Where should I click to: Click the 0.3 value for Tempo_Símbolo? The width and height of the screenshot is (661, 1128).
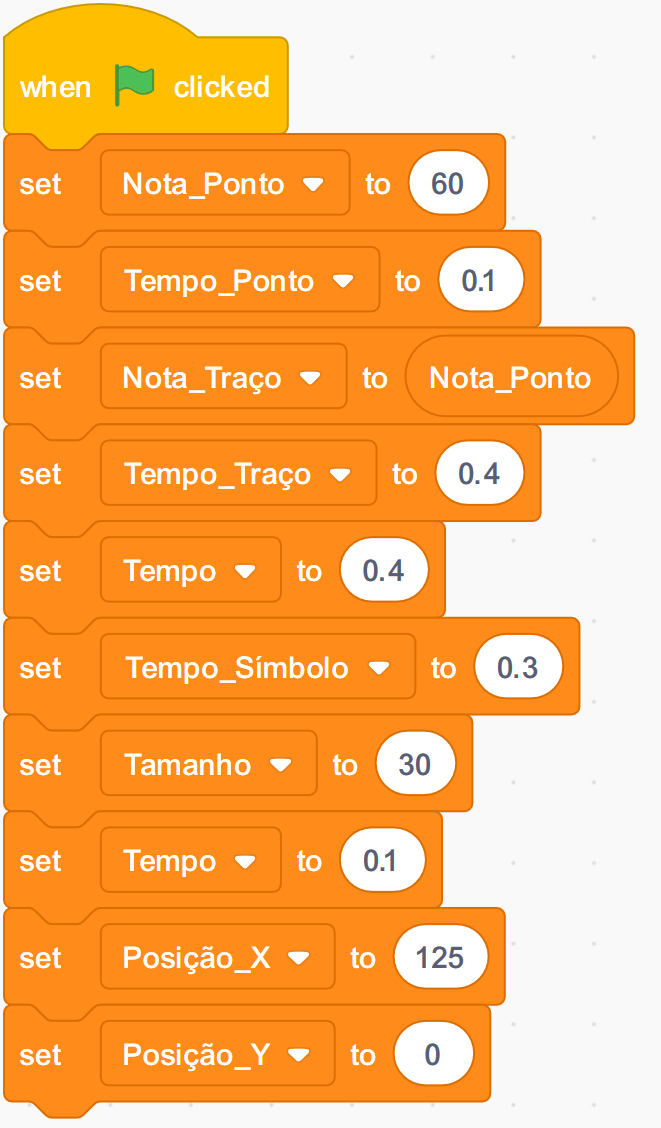(x=517, y=668)
